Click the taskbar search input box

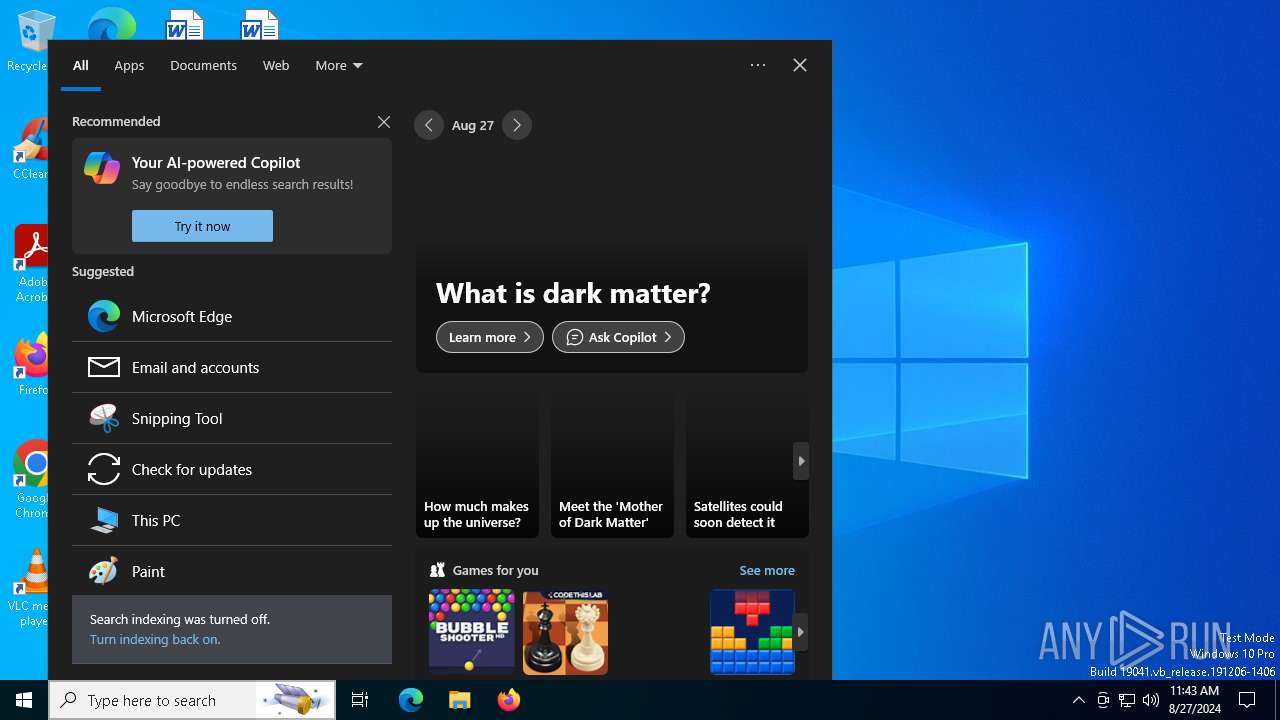[193, 700]
